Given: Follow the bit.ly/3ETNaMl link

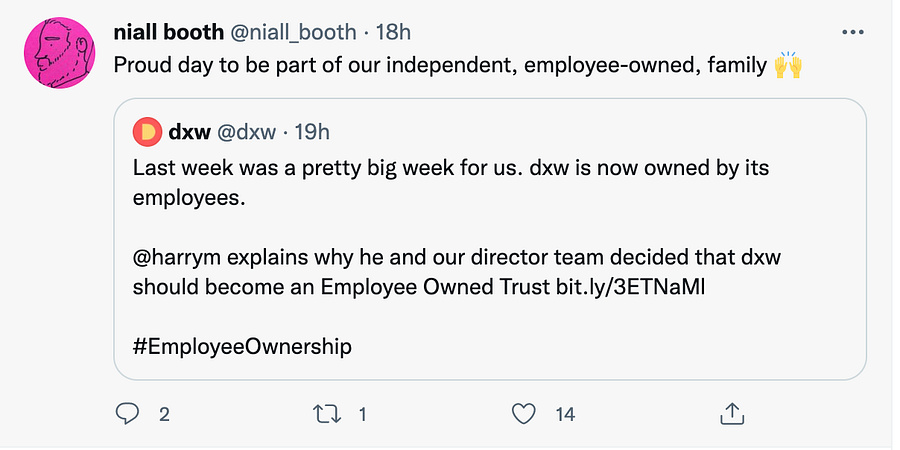Looking at the screenshot, I should [630, 287].
